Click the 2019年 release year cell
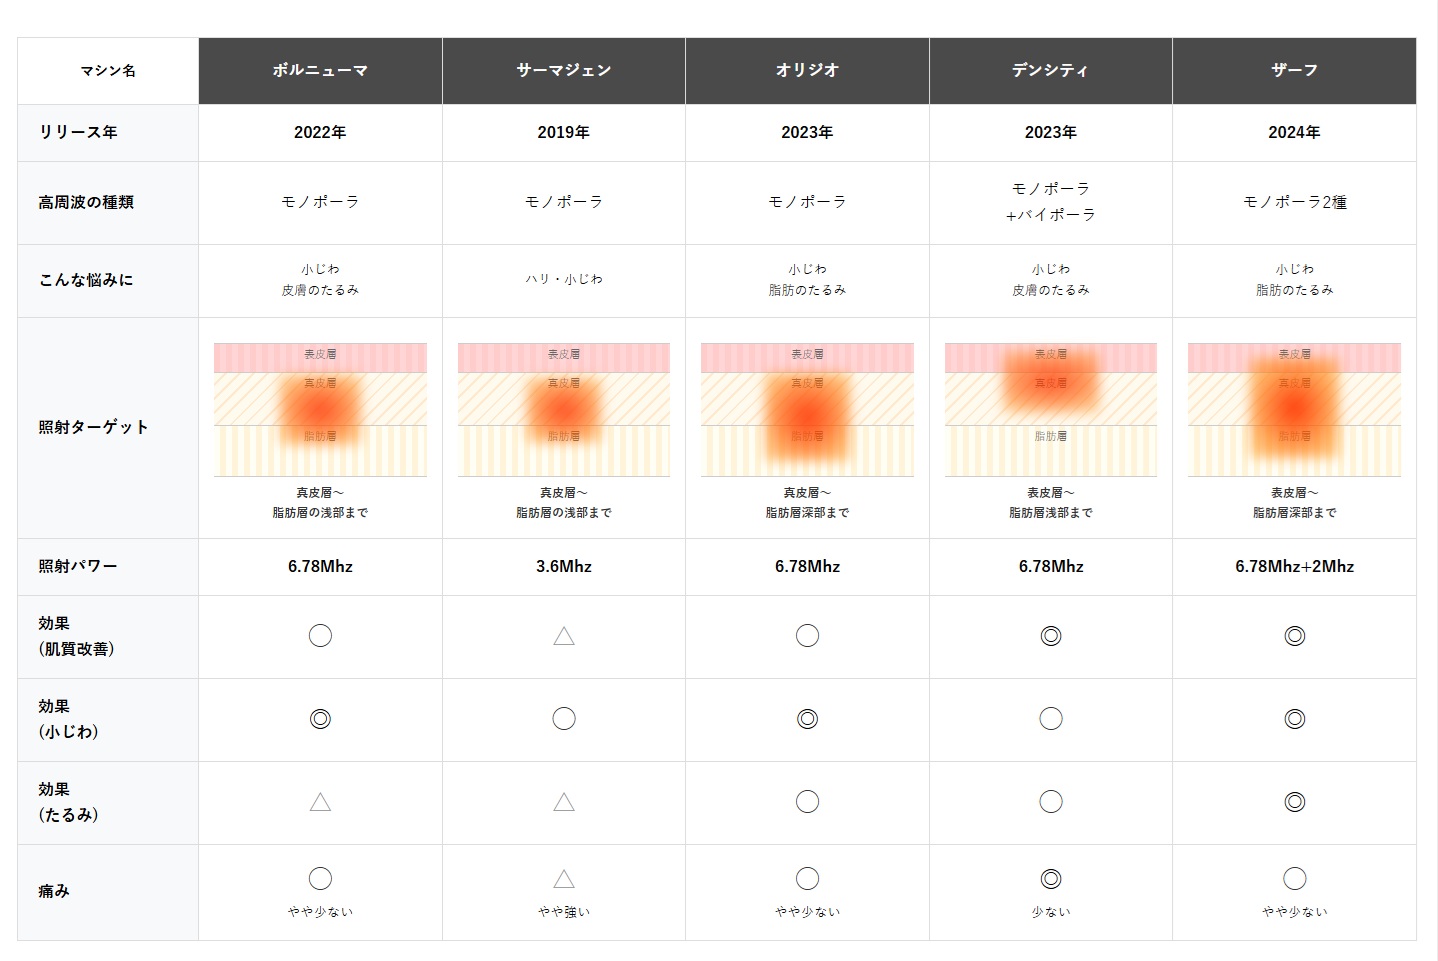Image resolution: width=1438 pixels, height=961 pixels. (564, 132)
